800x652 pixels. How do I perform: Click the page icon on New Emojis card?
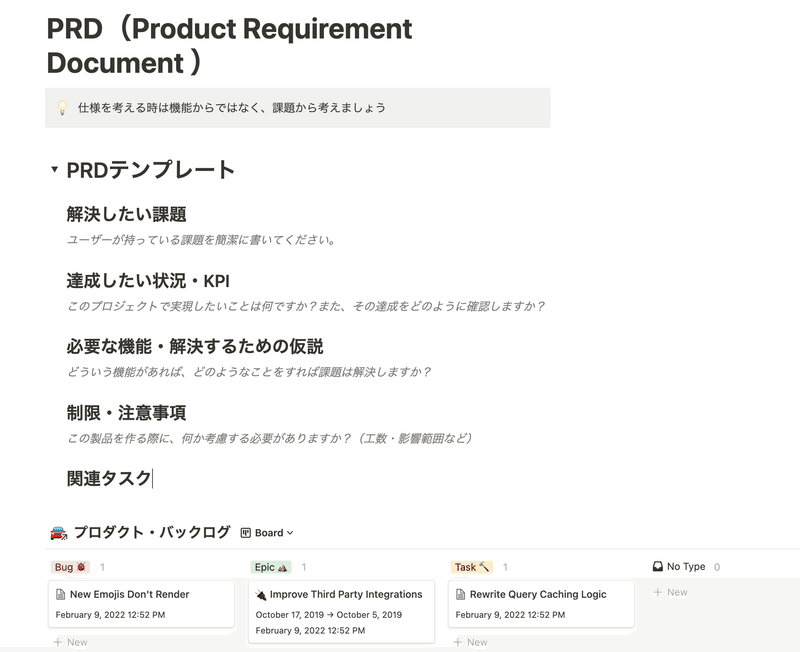click(x=60, y=594)
